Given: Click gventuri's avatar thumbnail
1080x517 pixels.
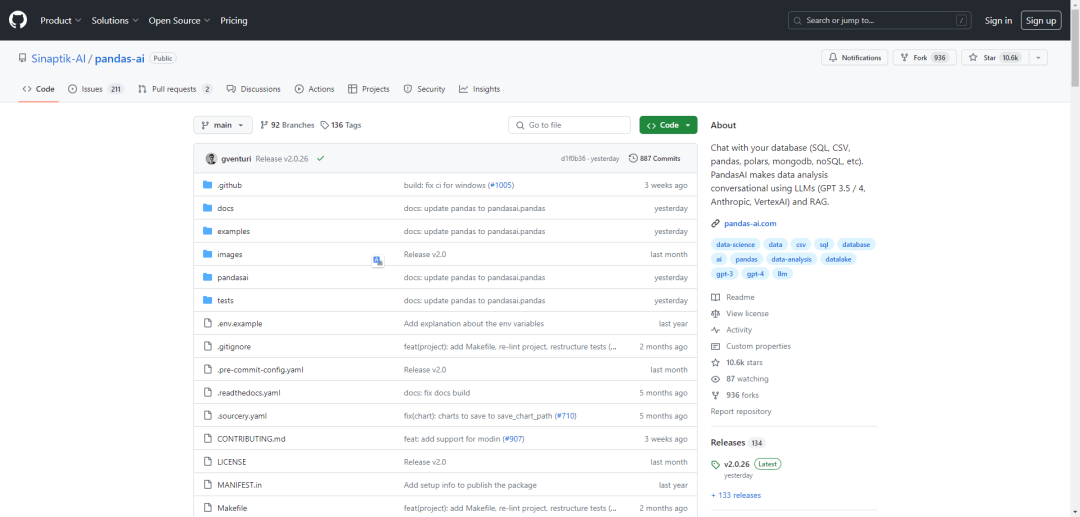Looking at the screenshot, I should tap(211, 158).
